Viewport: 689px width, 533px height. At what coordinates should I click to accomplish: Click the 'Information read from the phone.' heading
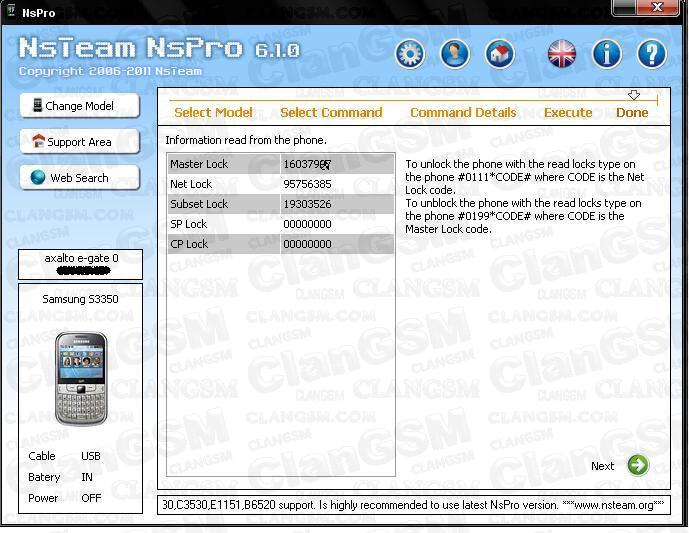(x=246, y=140)
